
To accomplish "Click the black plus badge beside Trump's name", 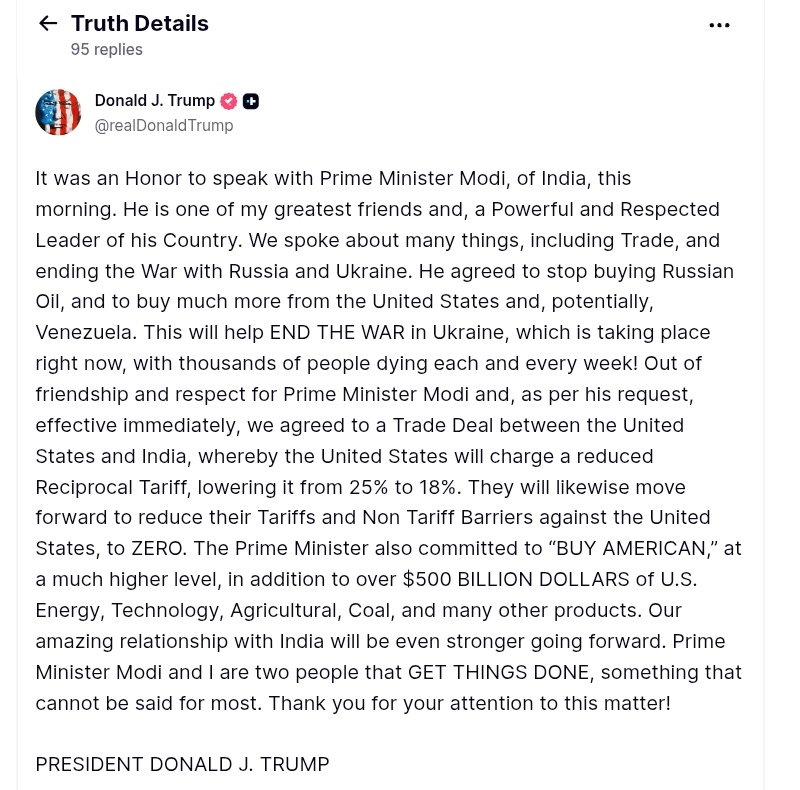I will [251, 101].
